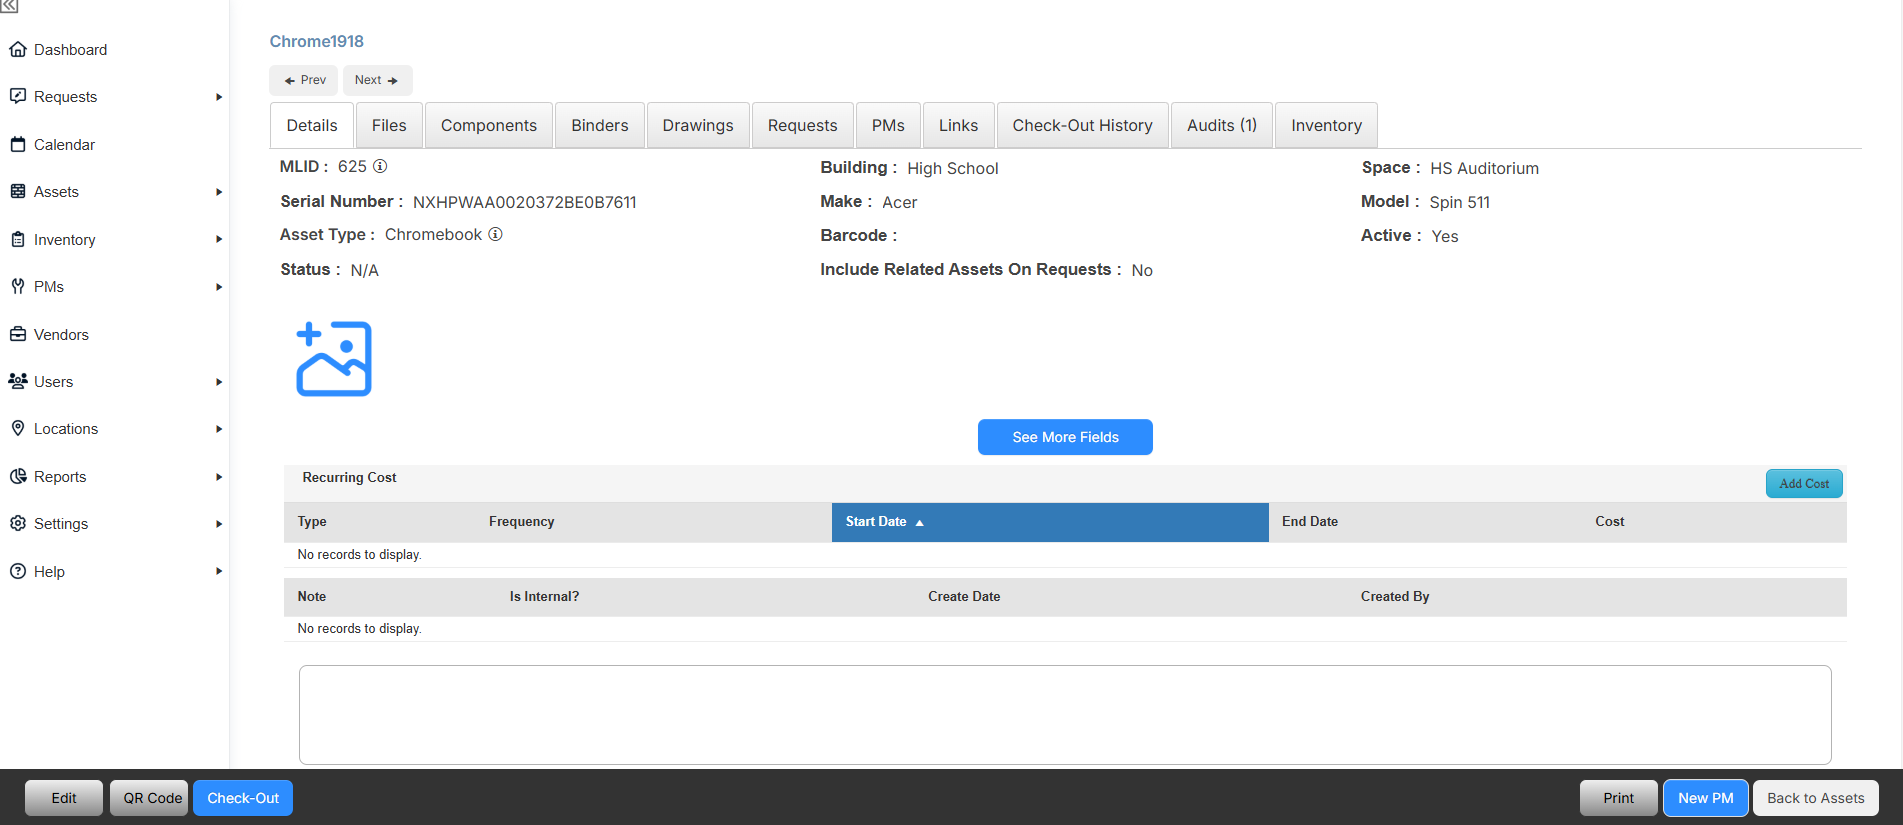Screen dimensions: 1903x825
Task: Click the Start Date sort arrow
Action: pos(920,523)
